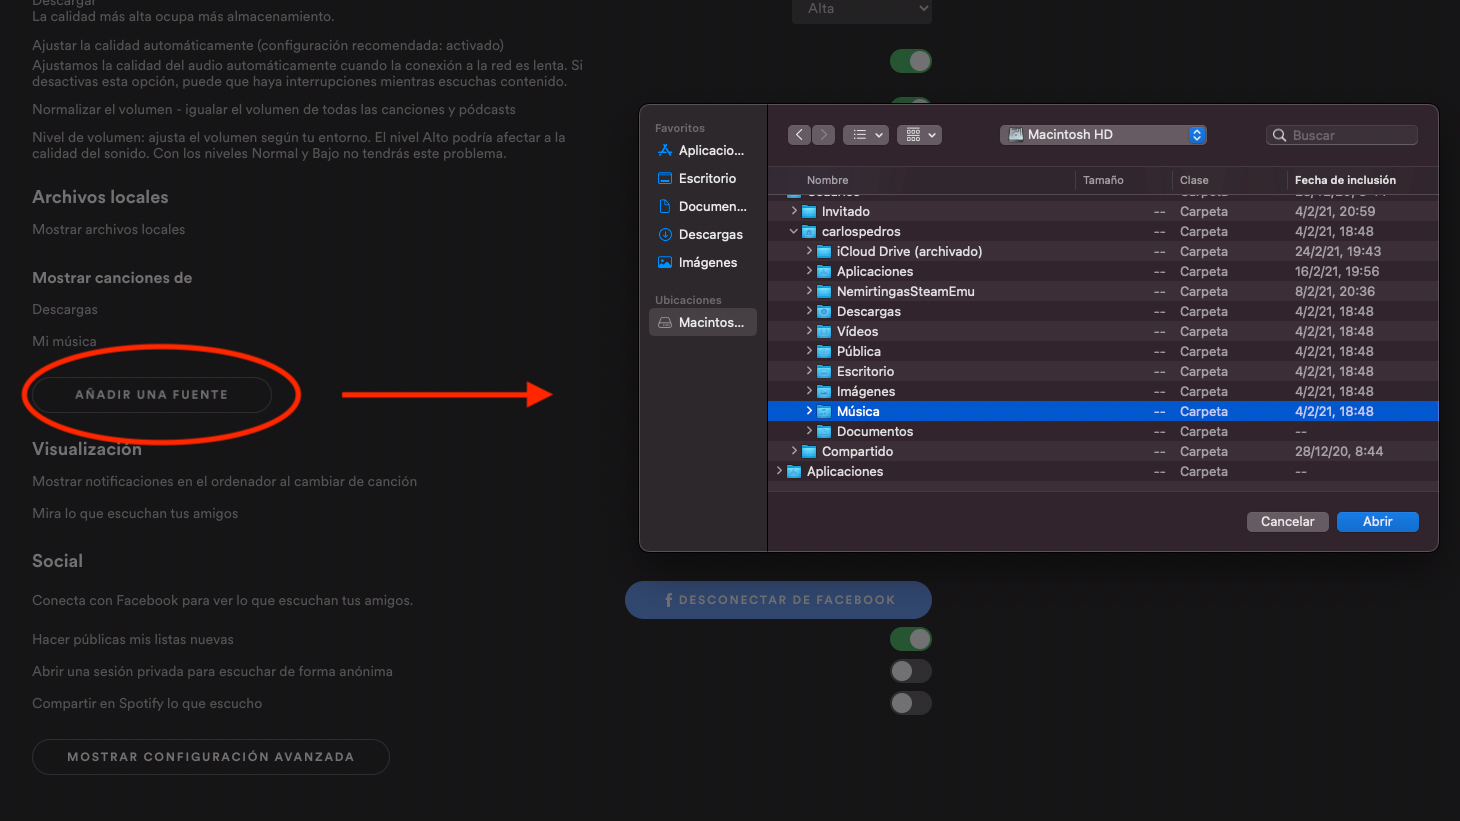Select Aplicaciones in the Favoritos sidebar
The width and height of the screenshot is (1460, 821).
tap(703, 150)
